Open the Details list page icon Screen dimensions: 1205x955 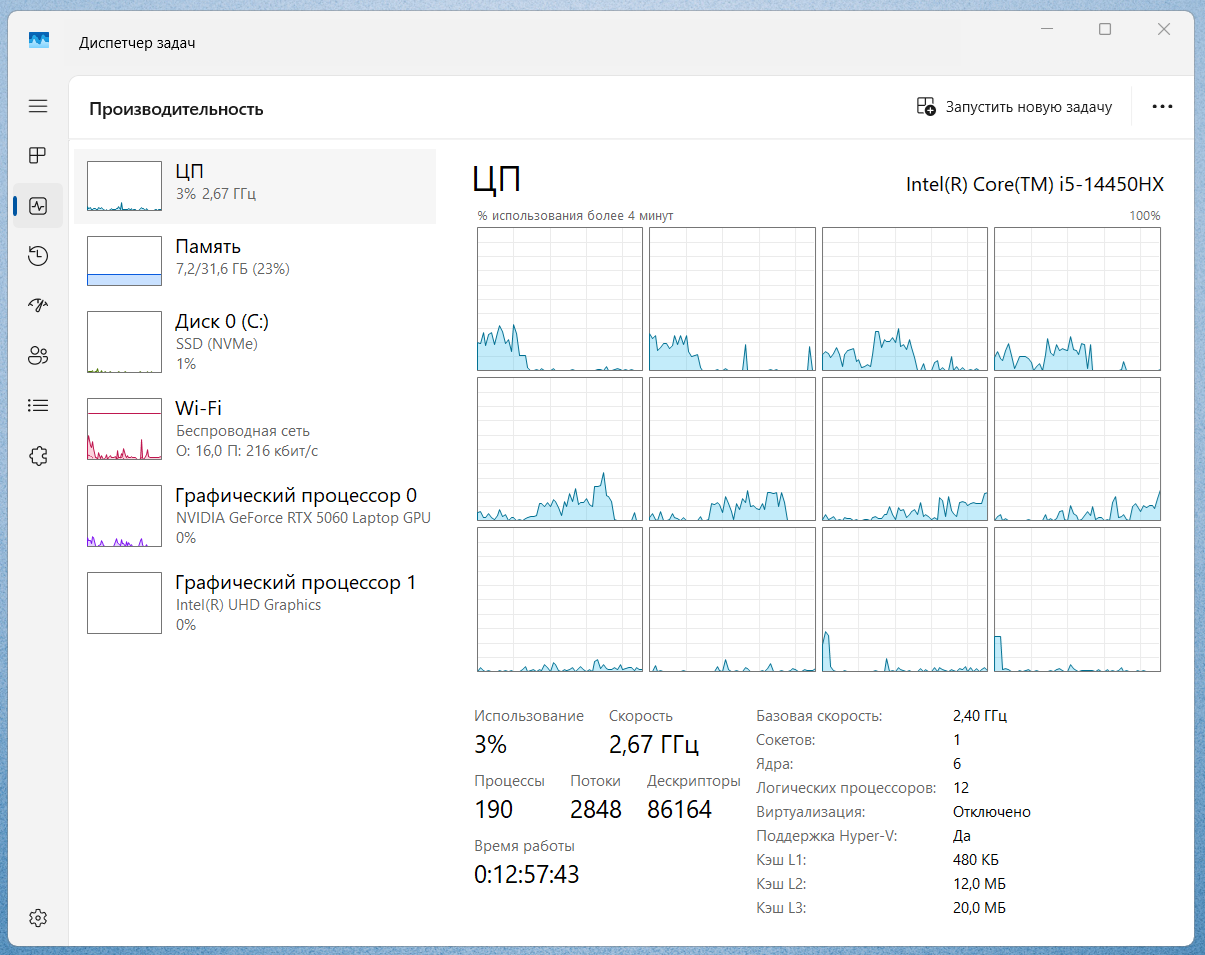[38, 405]
